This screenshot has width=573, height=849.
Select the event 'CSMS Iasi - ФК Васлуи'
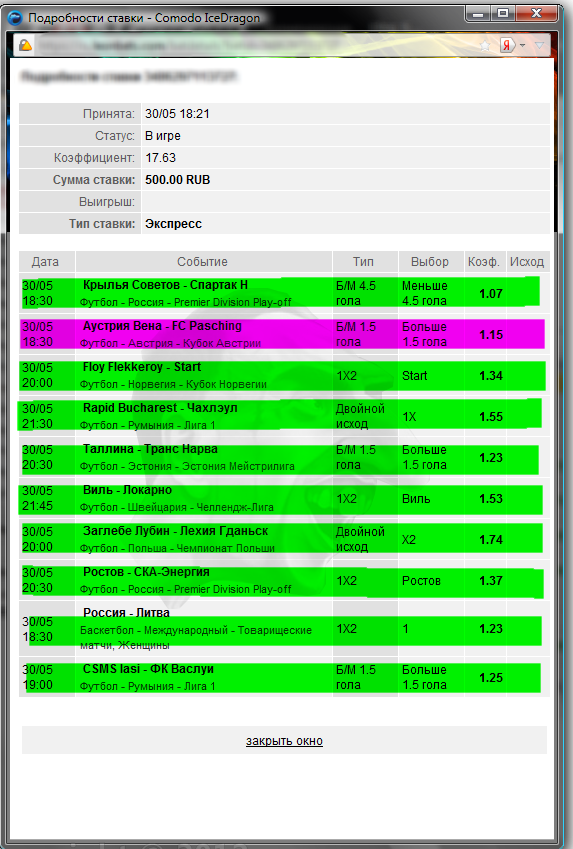148,669
